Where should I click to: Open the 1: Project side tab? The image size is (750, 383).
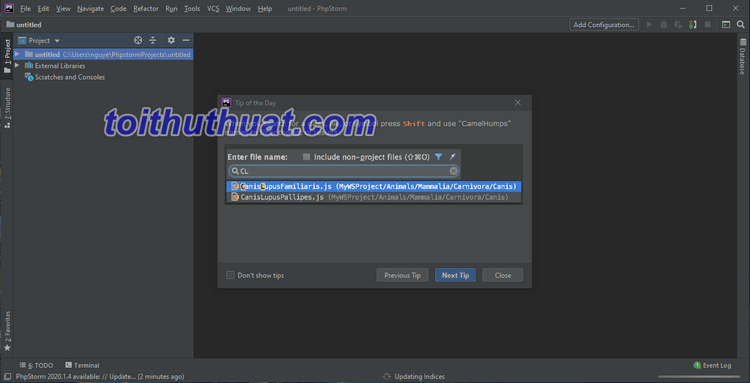[7, 56]
